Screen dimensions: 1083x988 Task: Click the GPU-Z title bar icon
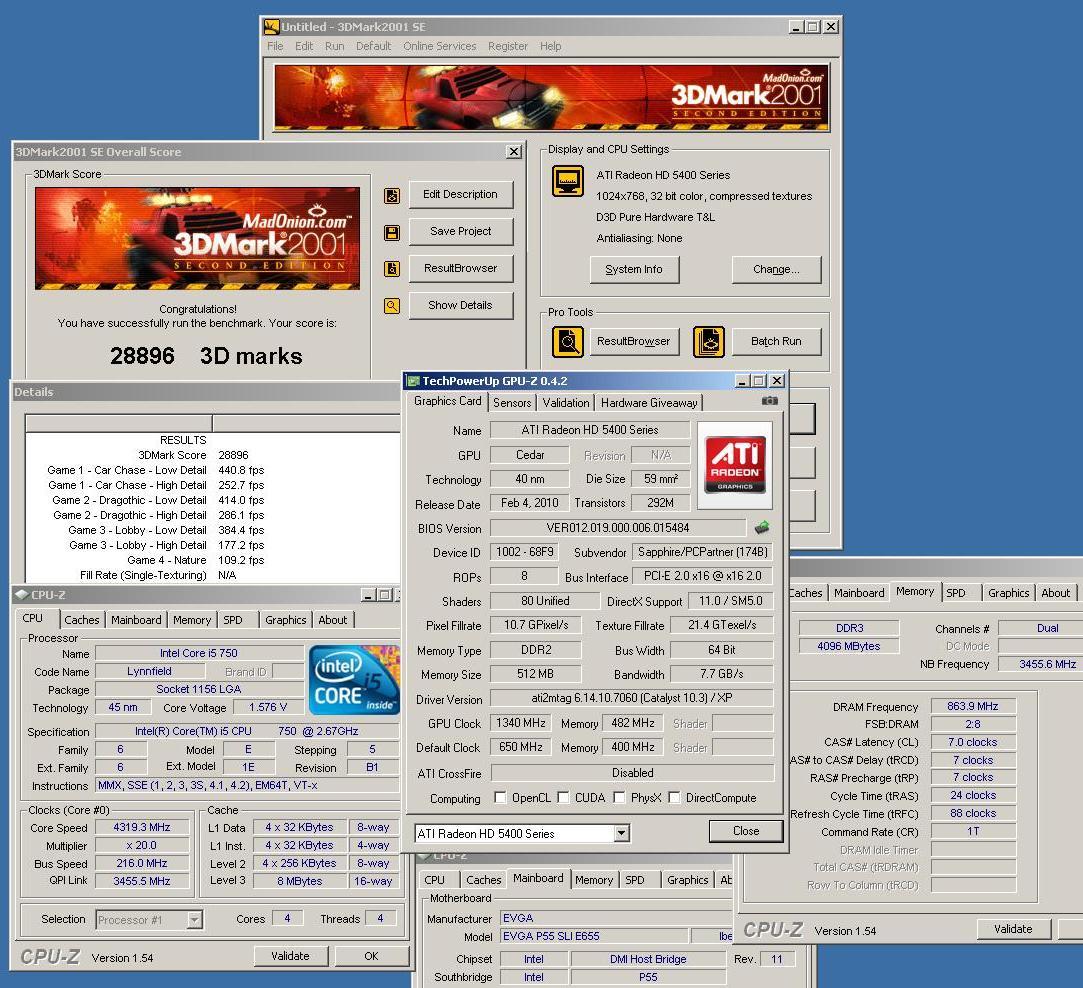[413, 381]
